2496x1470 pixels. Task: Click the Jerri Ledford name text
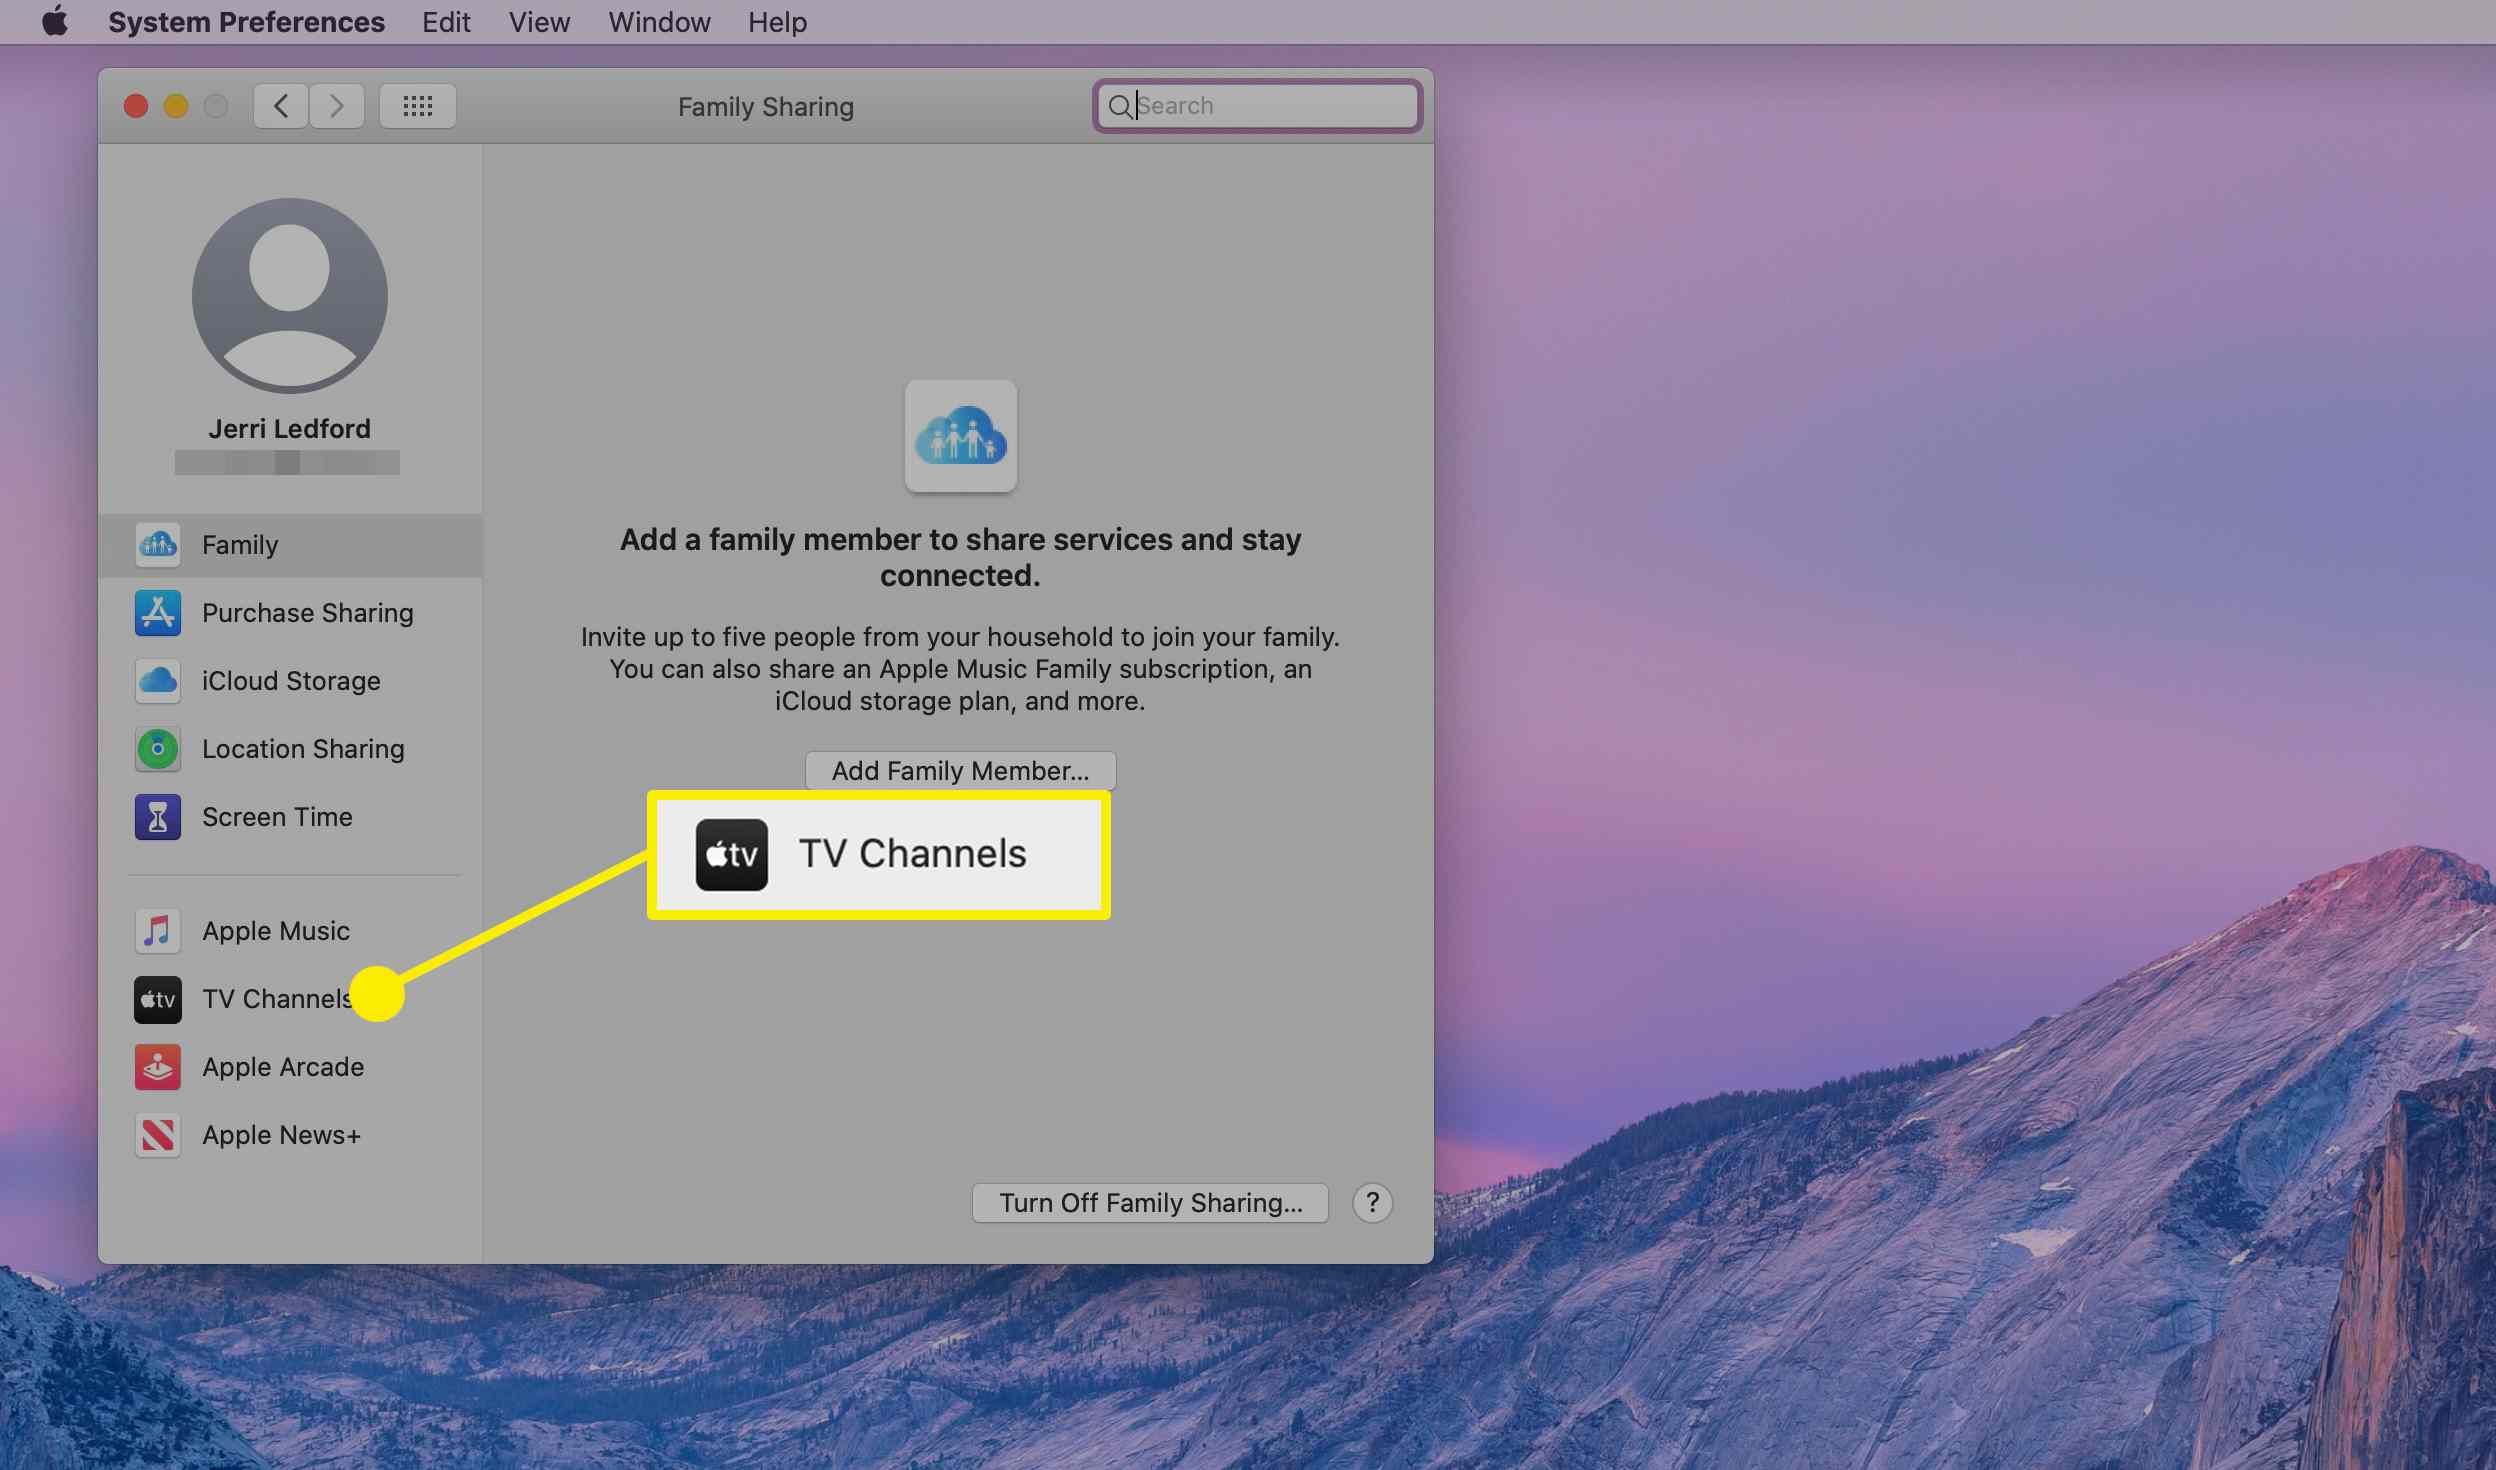290,429
